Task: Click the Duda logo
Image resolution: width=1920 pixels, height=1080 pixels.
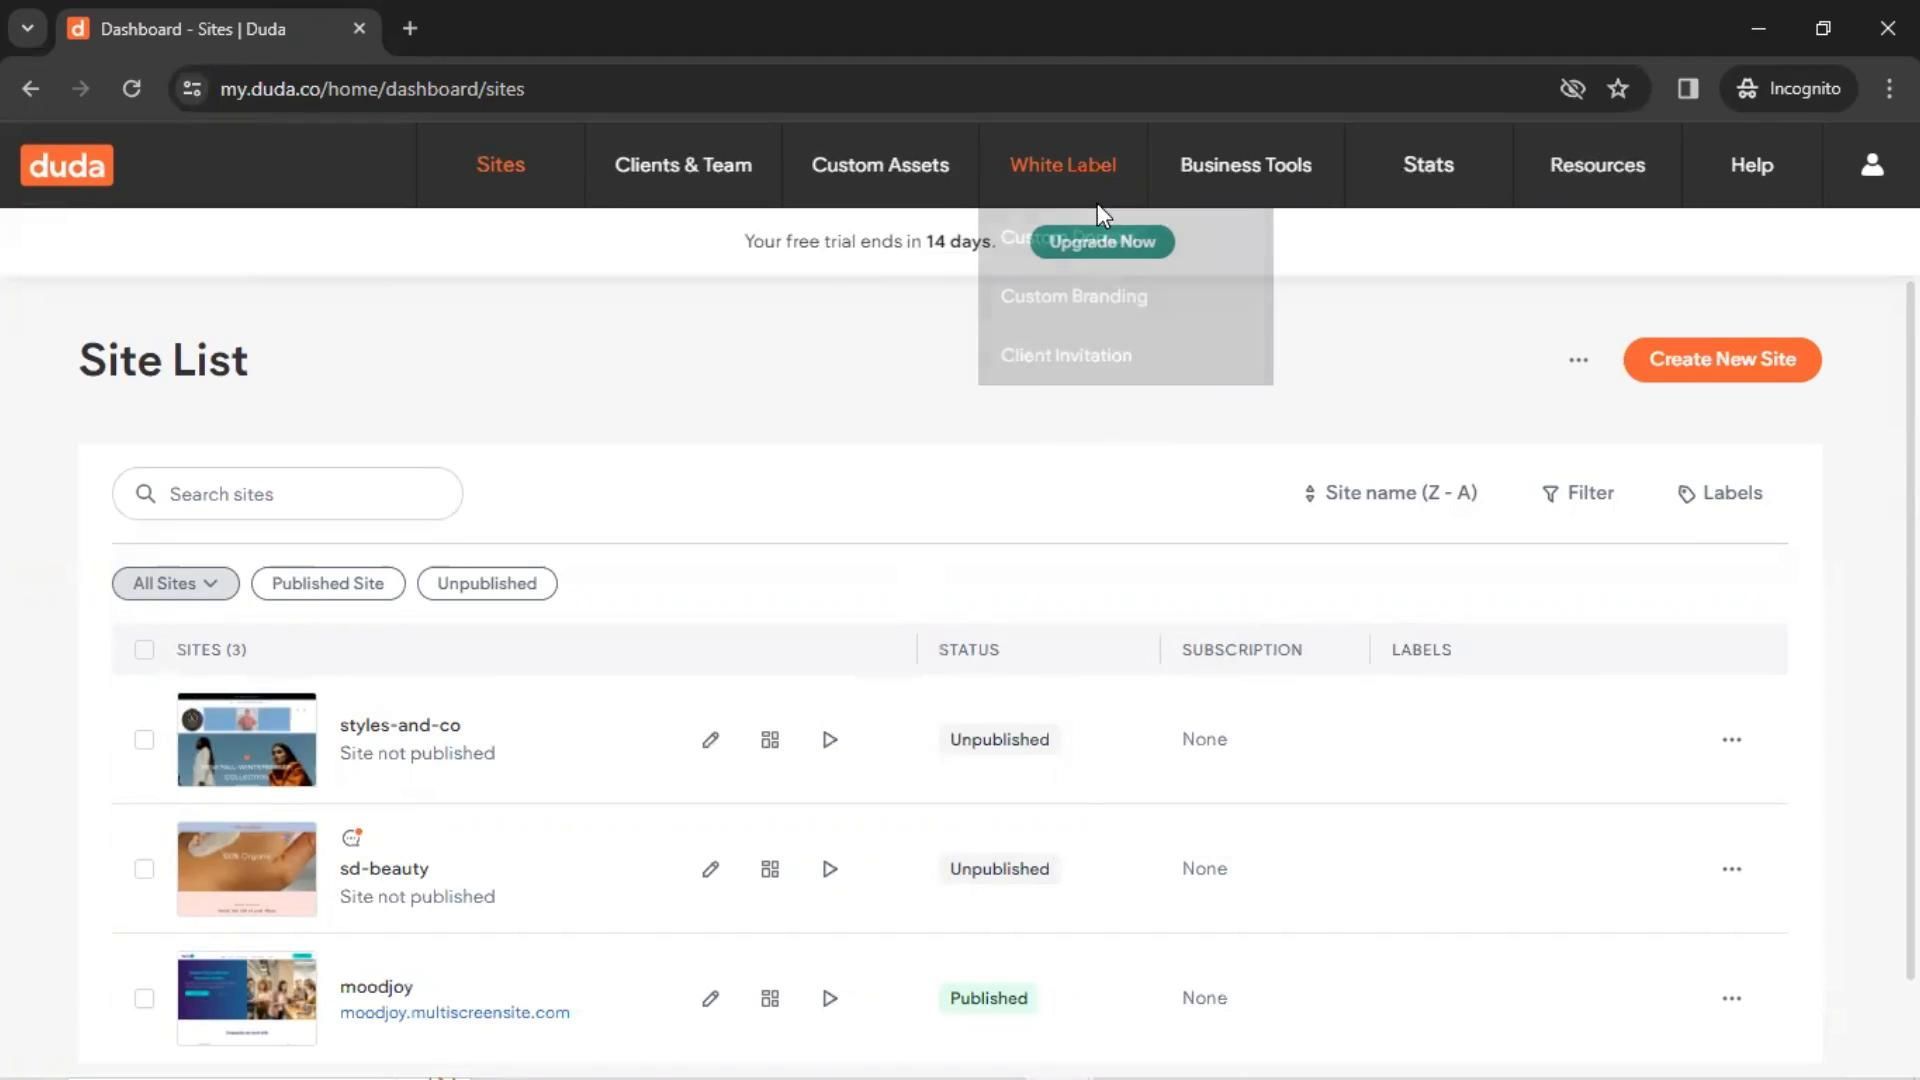Action: point(67,165)
